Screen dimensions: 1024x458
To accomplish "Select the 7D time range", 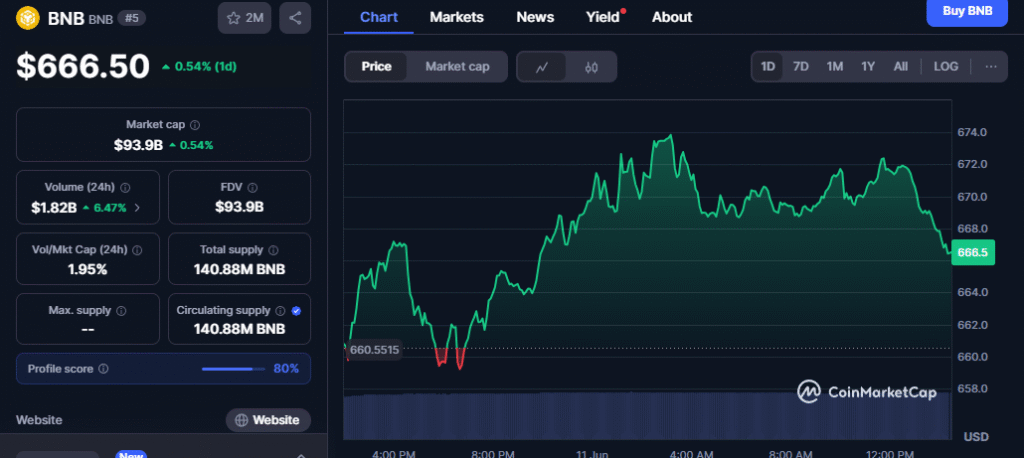I will [x=801, y=67].
